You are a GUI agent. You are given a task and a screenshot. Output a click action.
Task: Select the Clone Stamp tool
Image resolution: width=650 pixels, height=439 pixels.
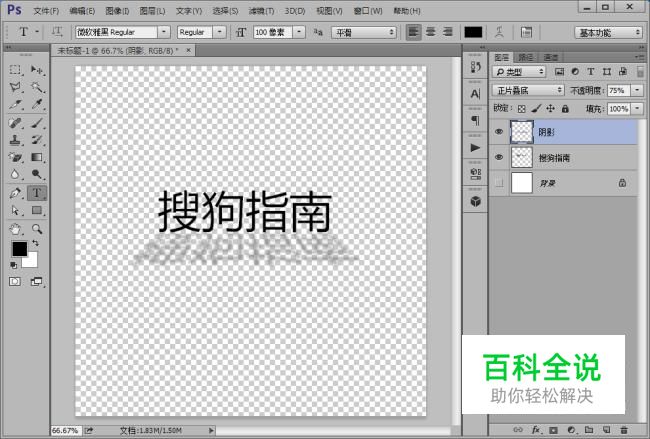15,140
